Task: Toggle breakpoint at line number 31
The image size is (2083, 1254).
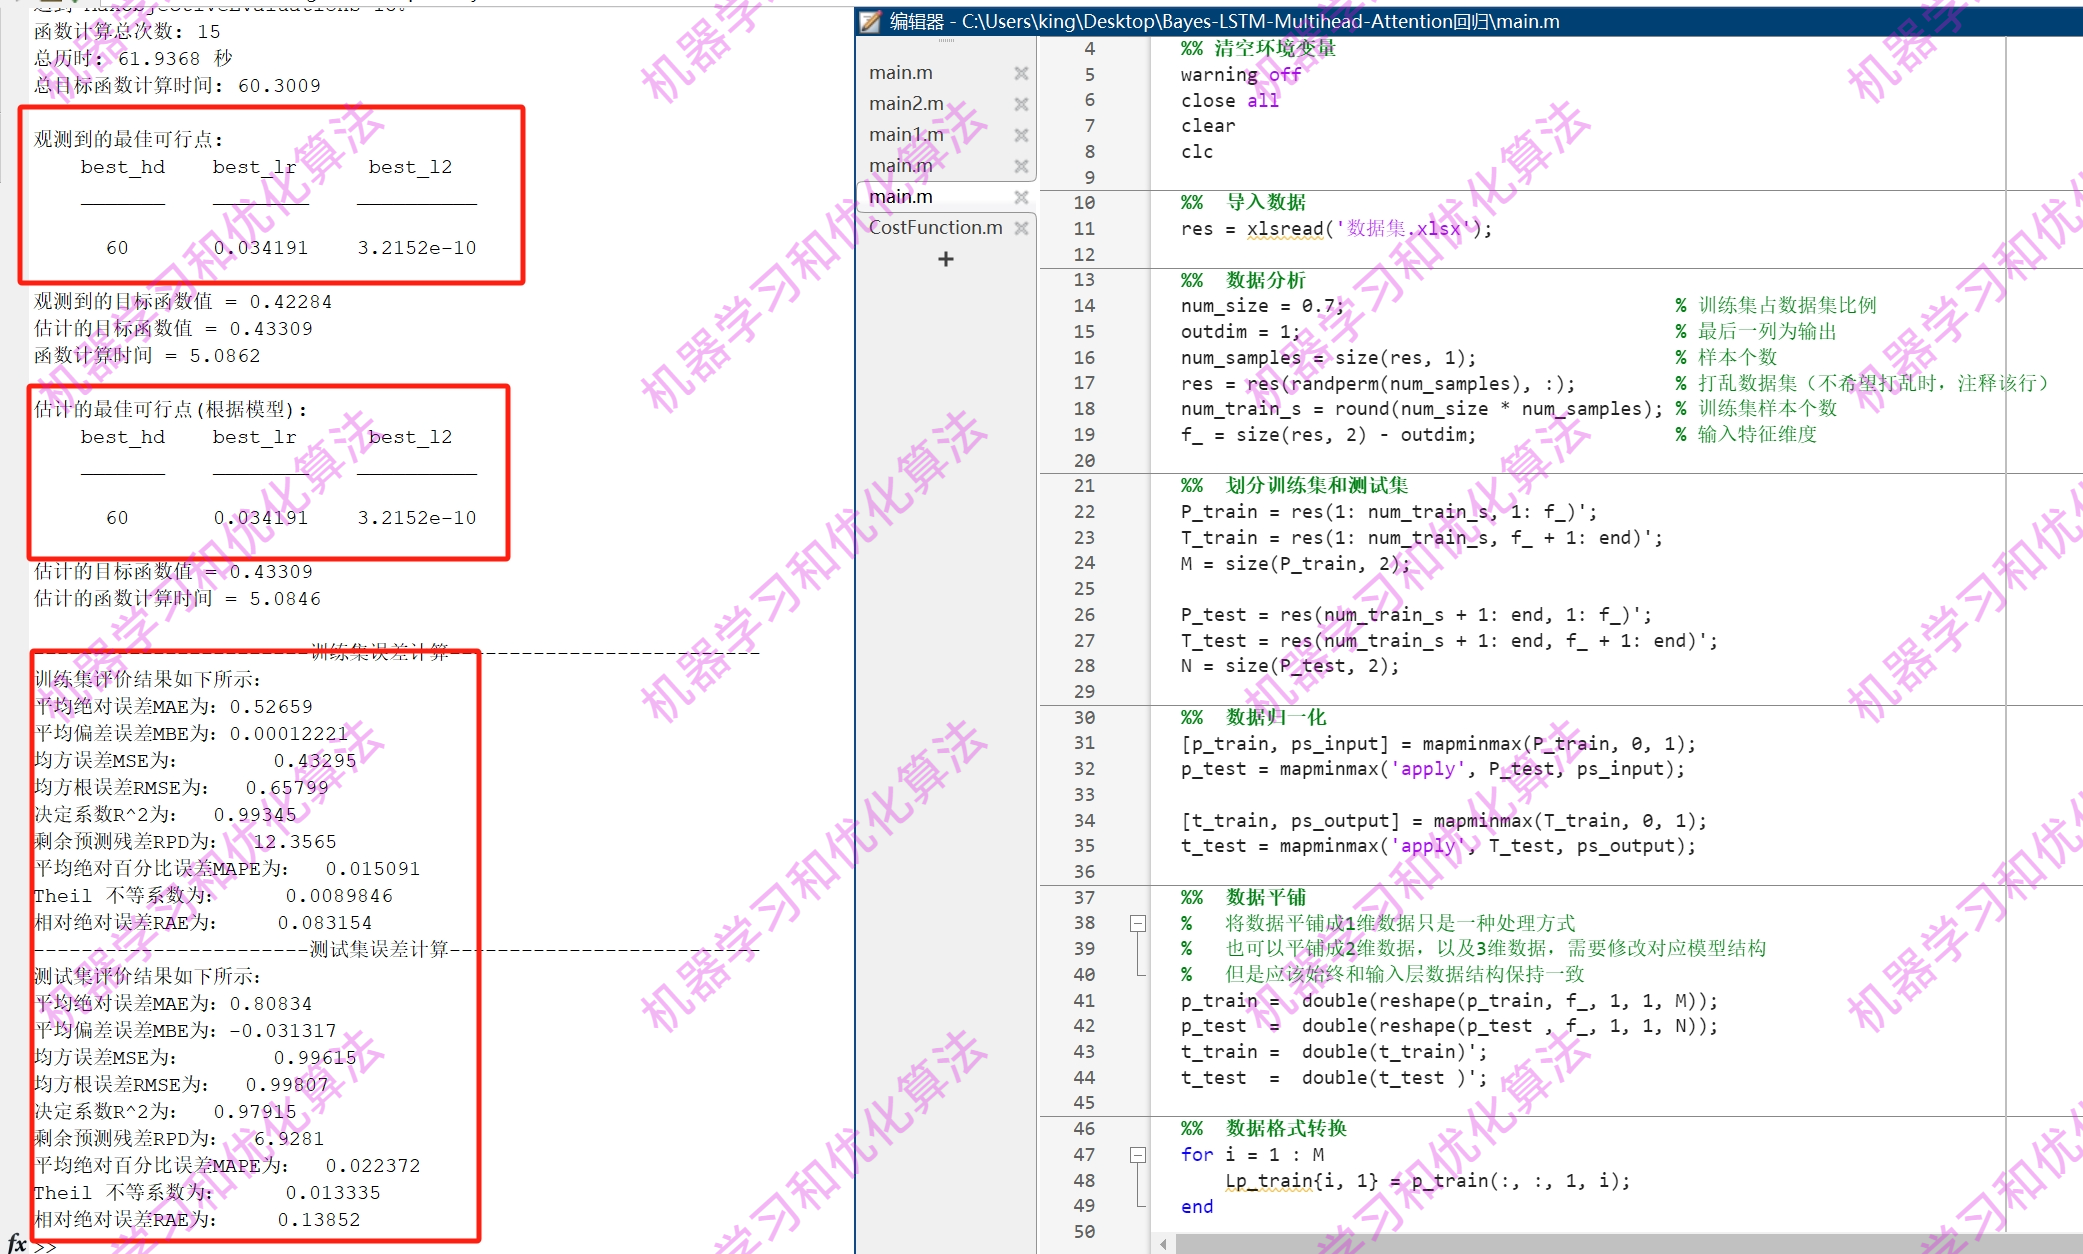Action: click(x=1084, y=743)
